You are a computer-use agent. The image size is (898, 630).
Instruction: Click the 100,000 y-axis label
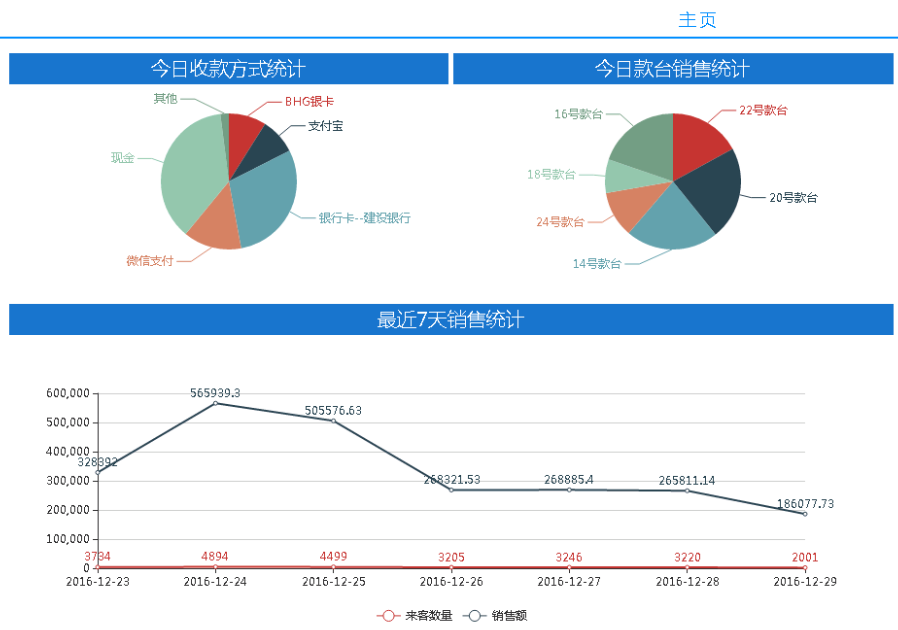point(68,539)
